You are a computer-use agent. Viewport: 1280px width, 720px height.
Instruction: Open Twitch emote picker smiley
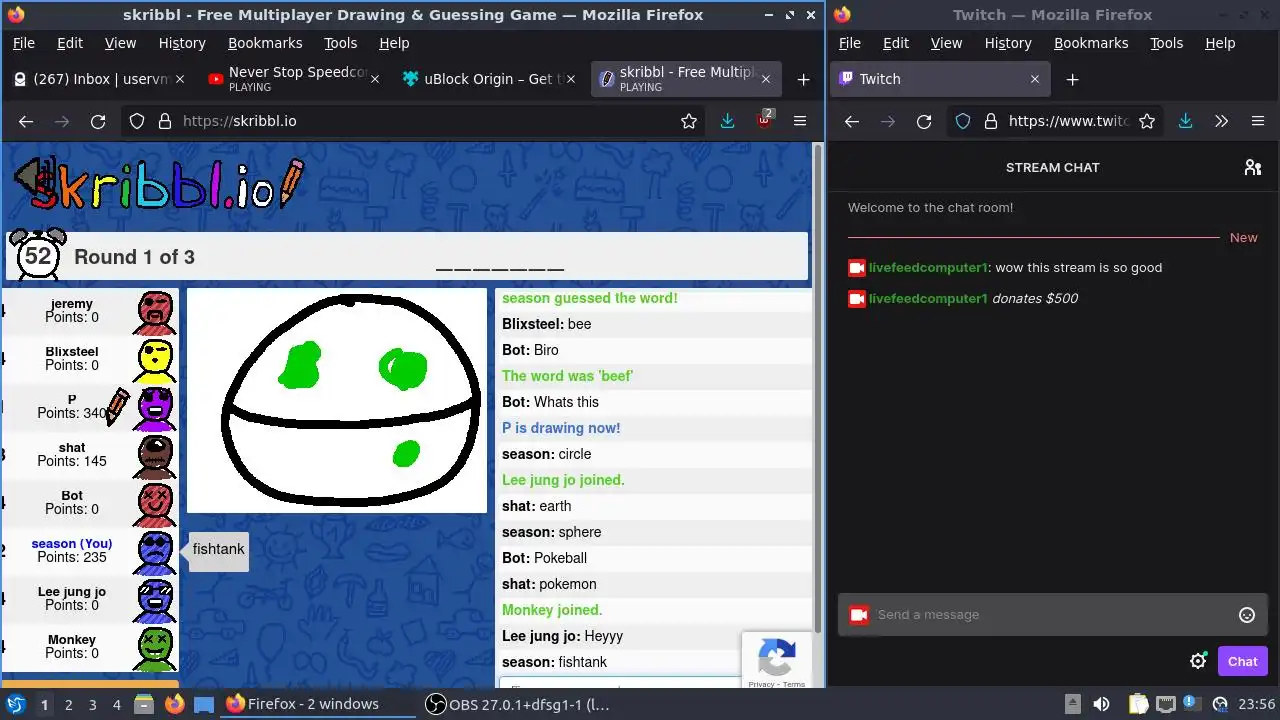click(x=1247, y=615)
